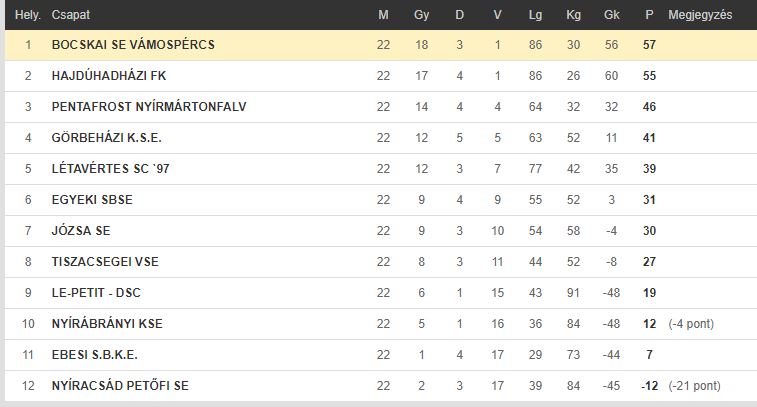Click the Megjegyzés column header
The image size is (757, 407).
pos(700,15)
